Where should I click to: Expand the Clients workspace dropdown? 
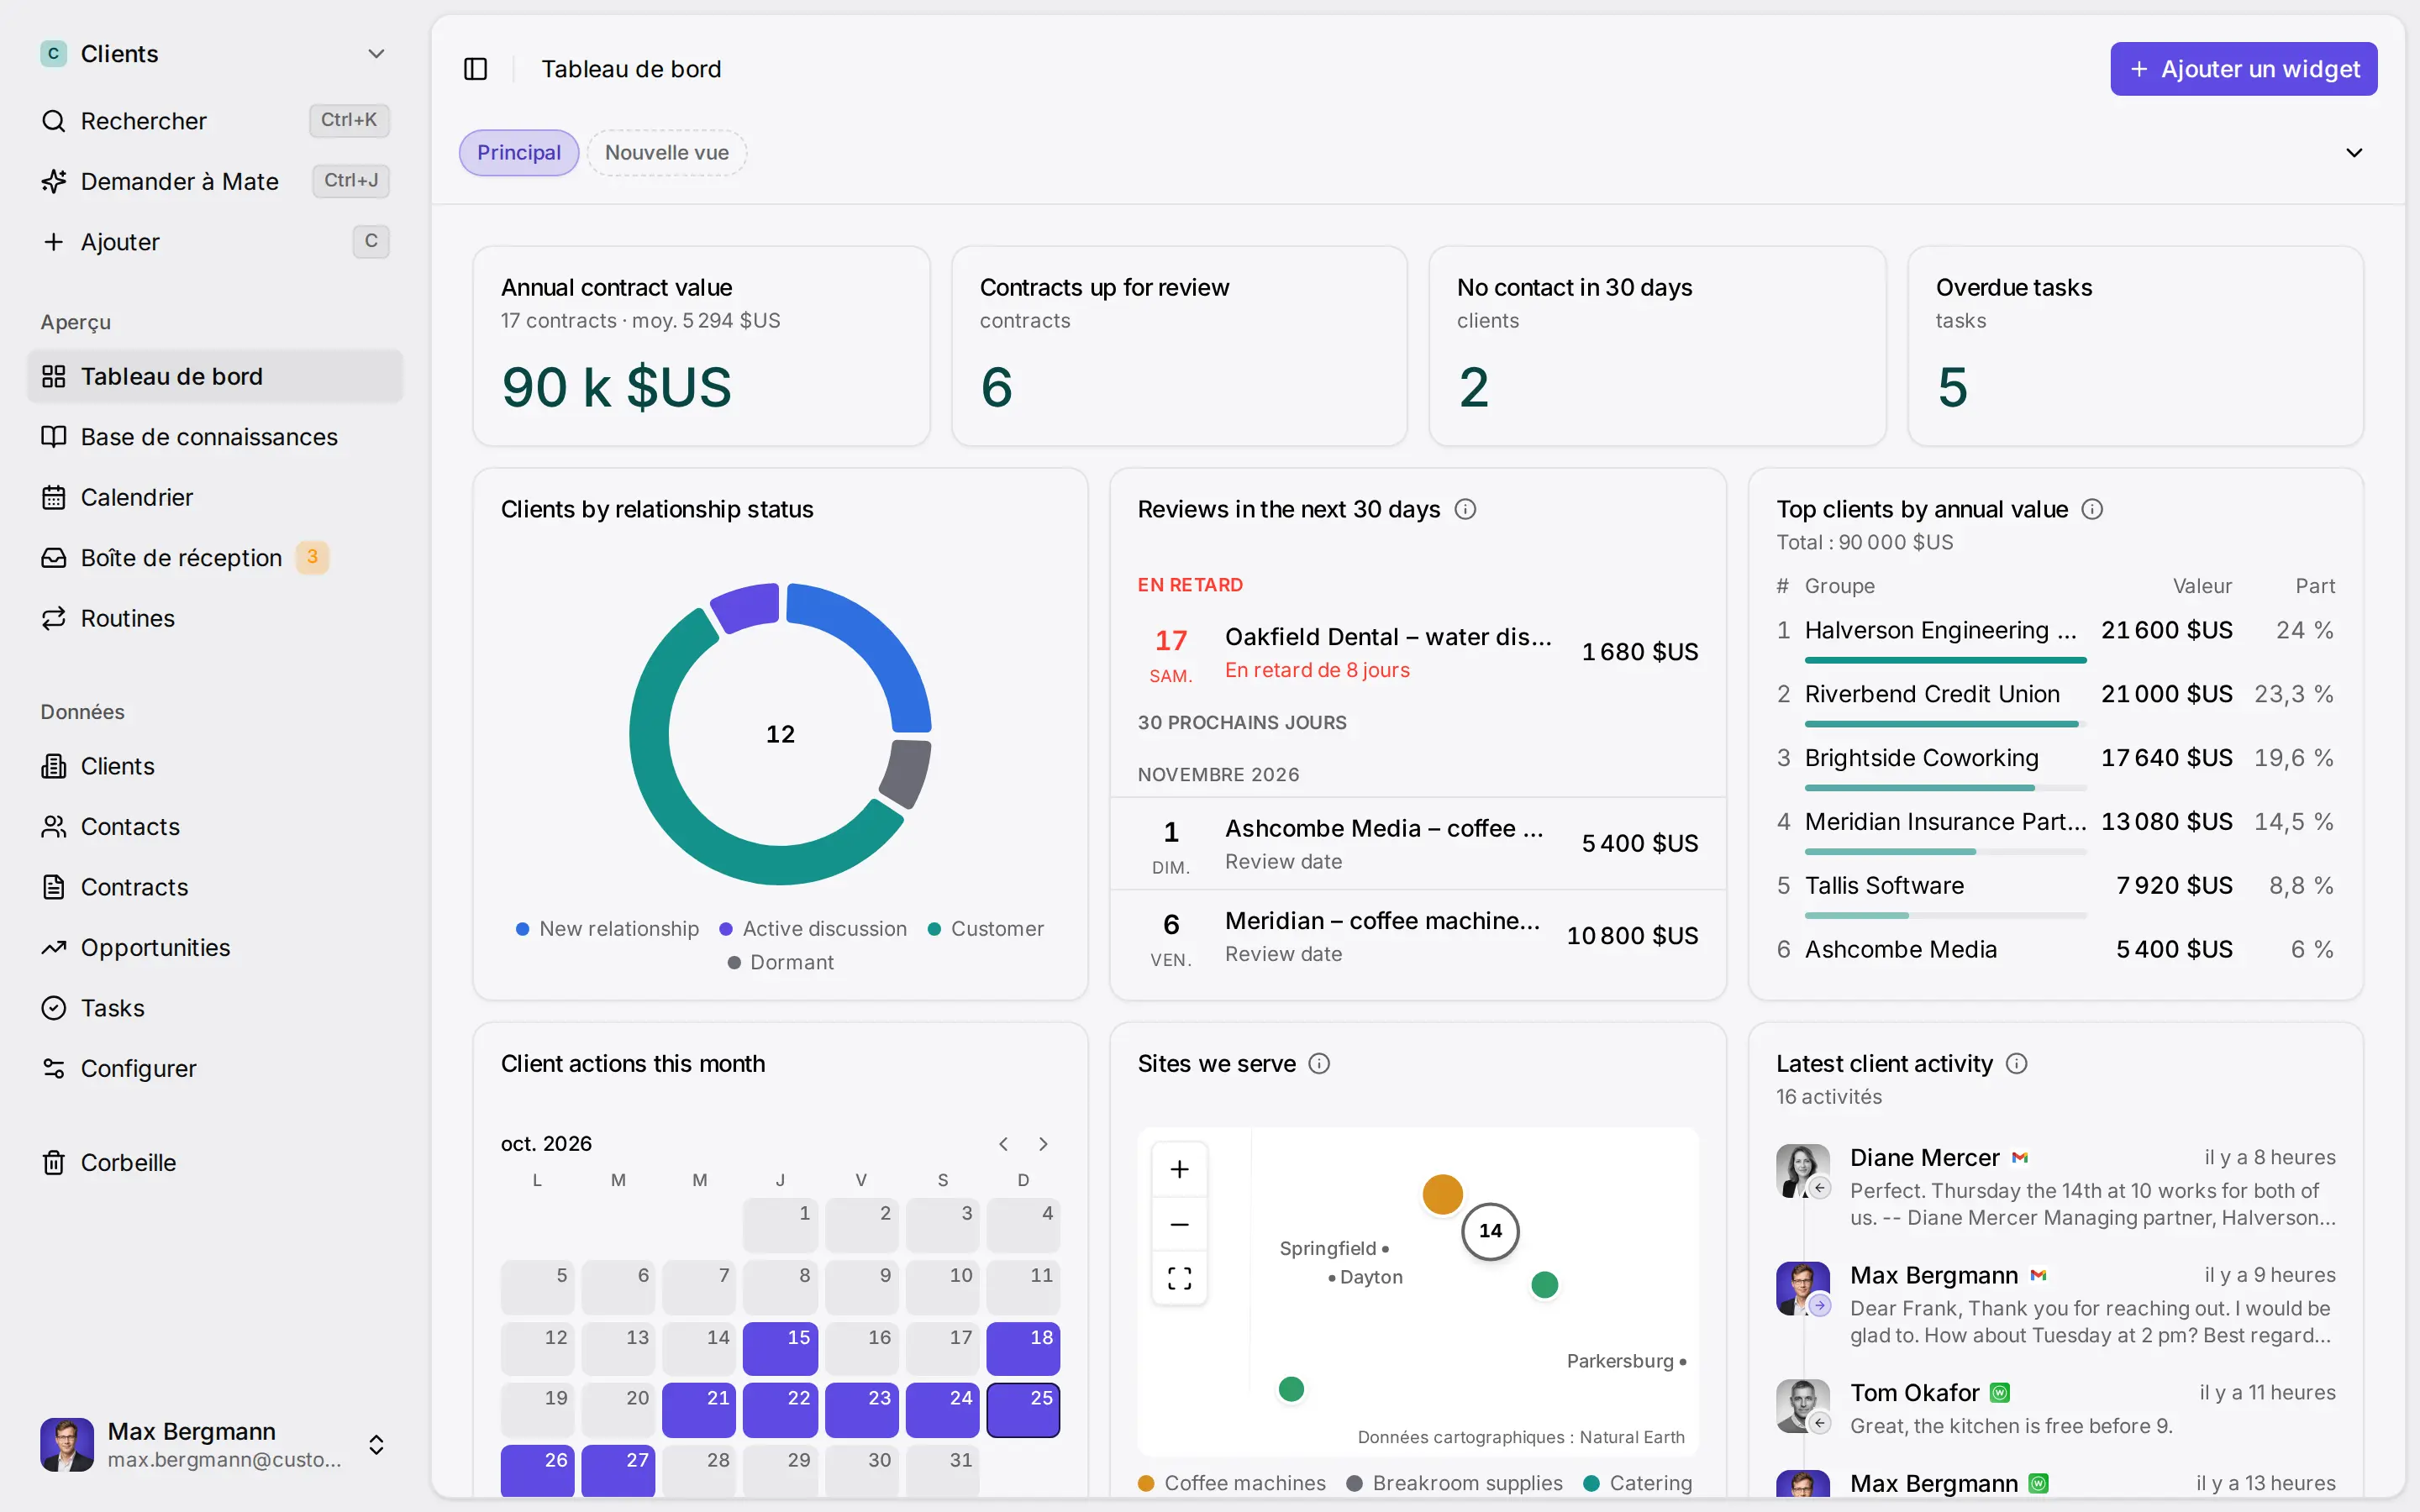coord(376,54)
